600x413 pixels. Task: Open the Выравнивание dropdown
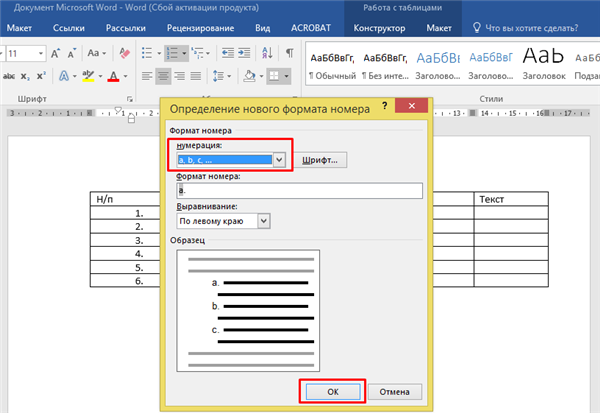click(x=264, y=221)
